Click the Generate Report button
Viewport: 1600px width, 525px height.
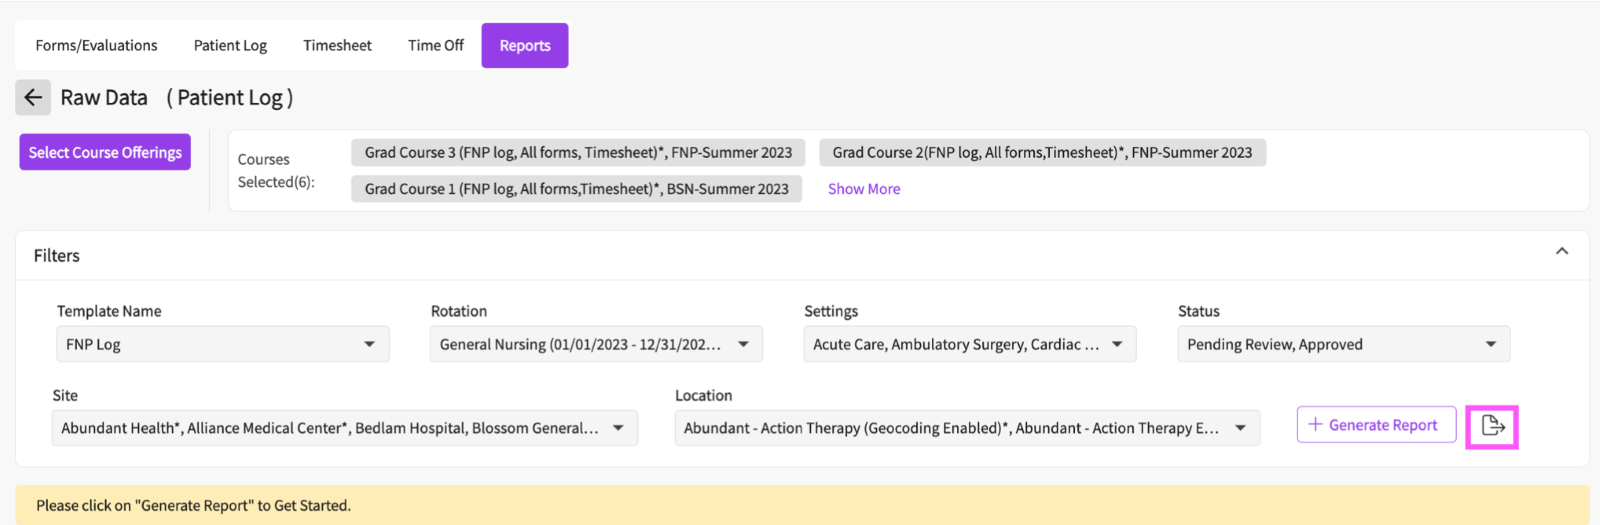(1376, 425)
